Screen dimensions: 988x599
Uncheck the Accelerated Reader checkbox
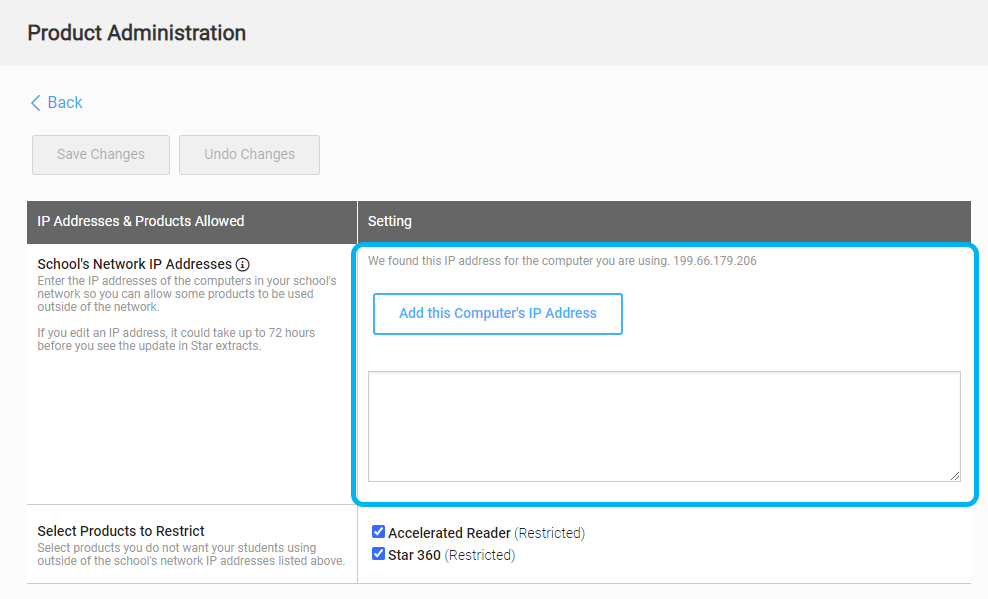(x=378, y=532)
